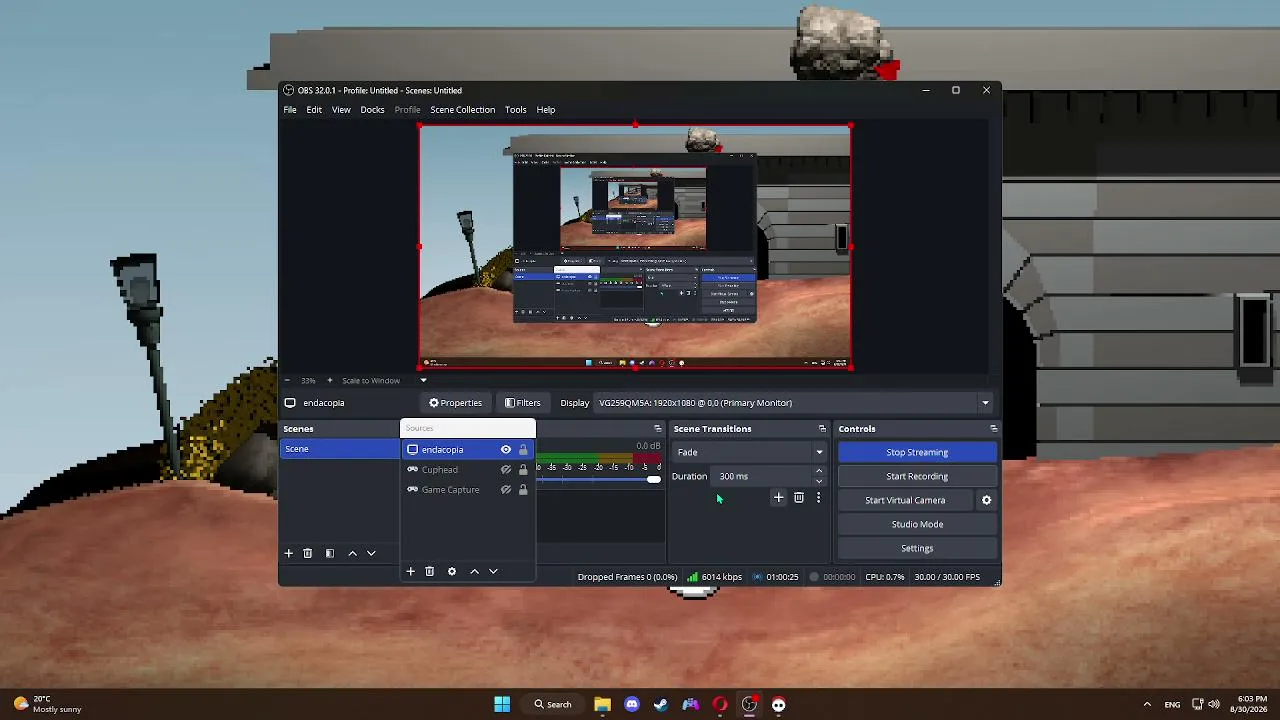Viewport: 1280px width, 720px height.
Task: Remove selected source with trash icon
Action: click(430, 571)
